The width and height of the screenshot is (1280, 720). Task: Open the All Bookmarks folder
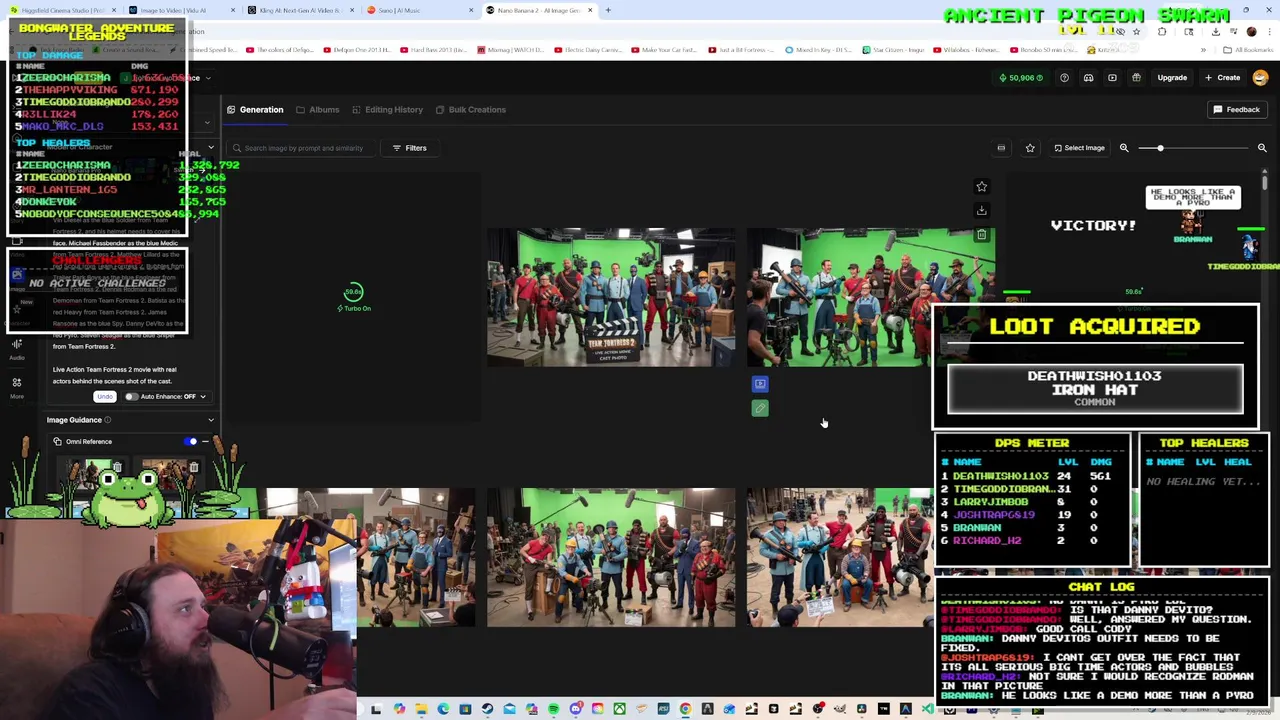tap(1249, 50)
